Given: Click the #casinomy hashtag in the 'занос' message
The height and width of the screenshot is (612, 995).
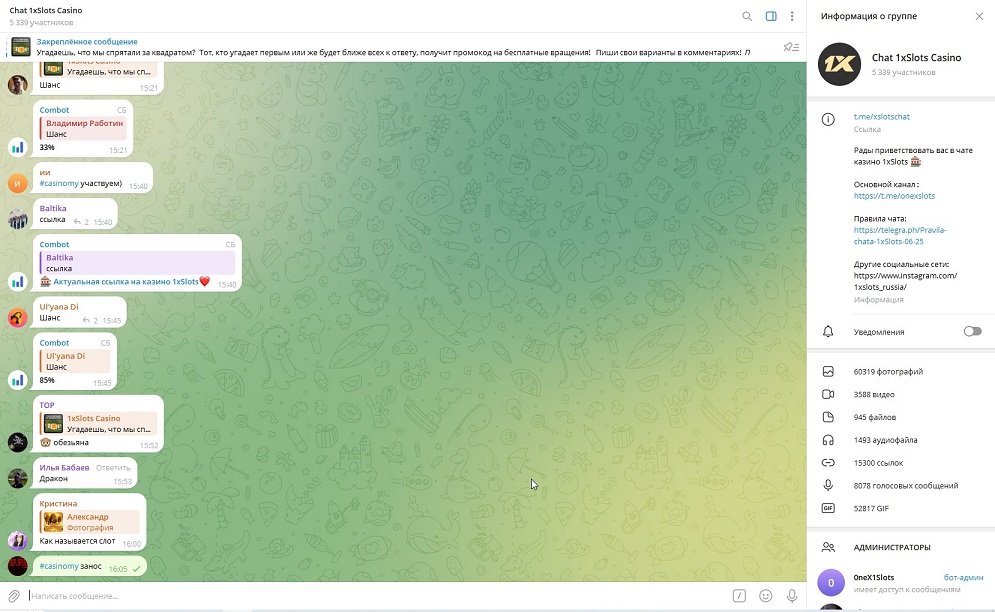Looking at the screenshot, I should [x=59, y=566].
